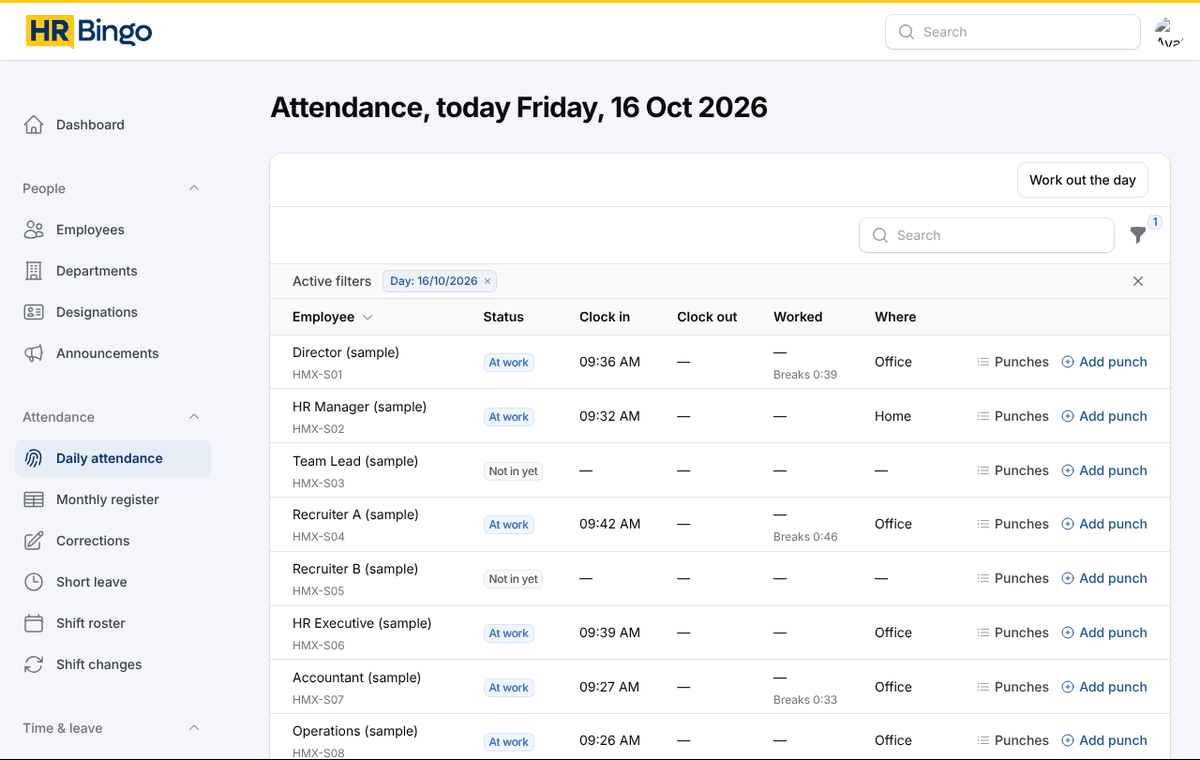Viewport: 1200px width, 760px height.
Task: Click the HMX-S05 employee code
Action: 318,591
